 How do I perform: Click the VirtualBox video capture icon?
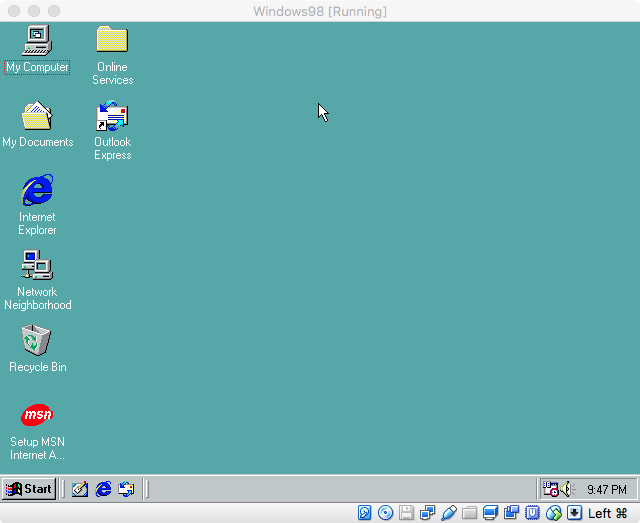point(511,513)
